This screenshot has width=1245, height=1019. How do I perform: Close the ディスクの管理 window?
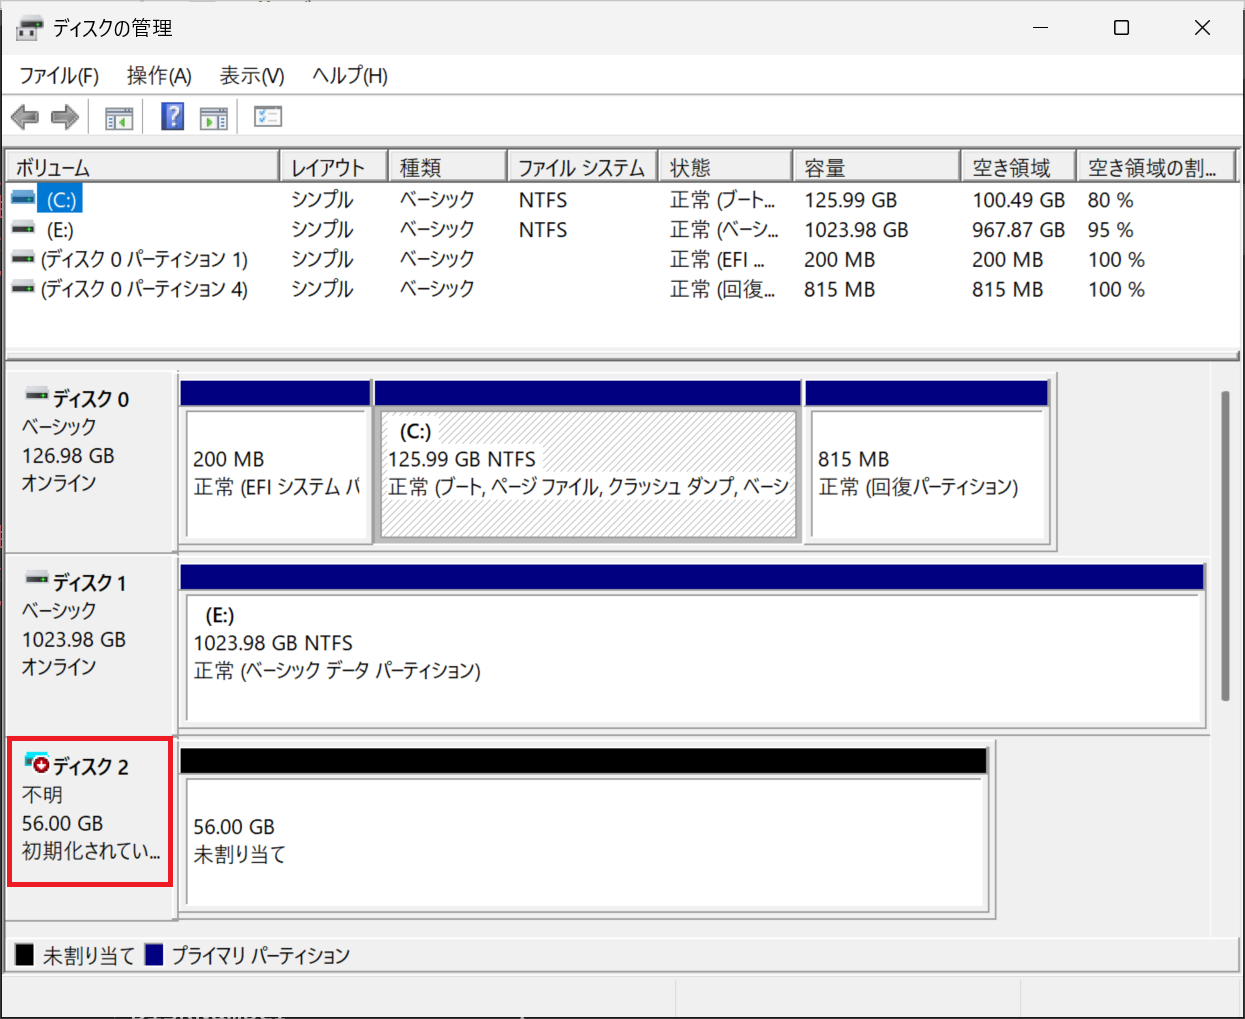coord(1203,28)
